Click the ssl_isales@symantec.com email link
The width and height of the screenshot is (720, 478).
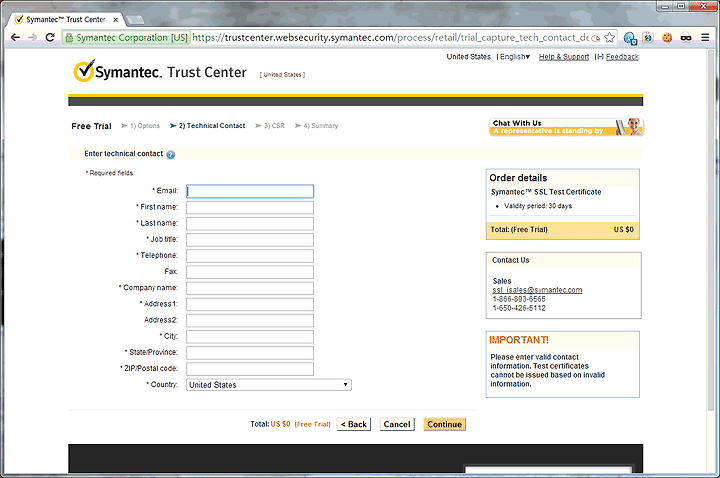537,290
